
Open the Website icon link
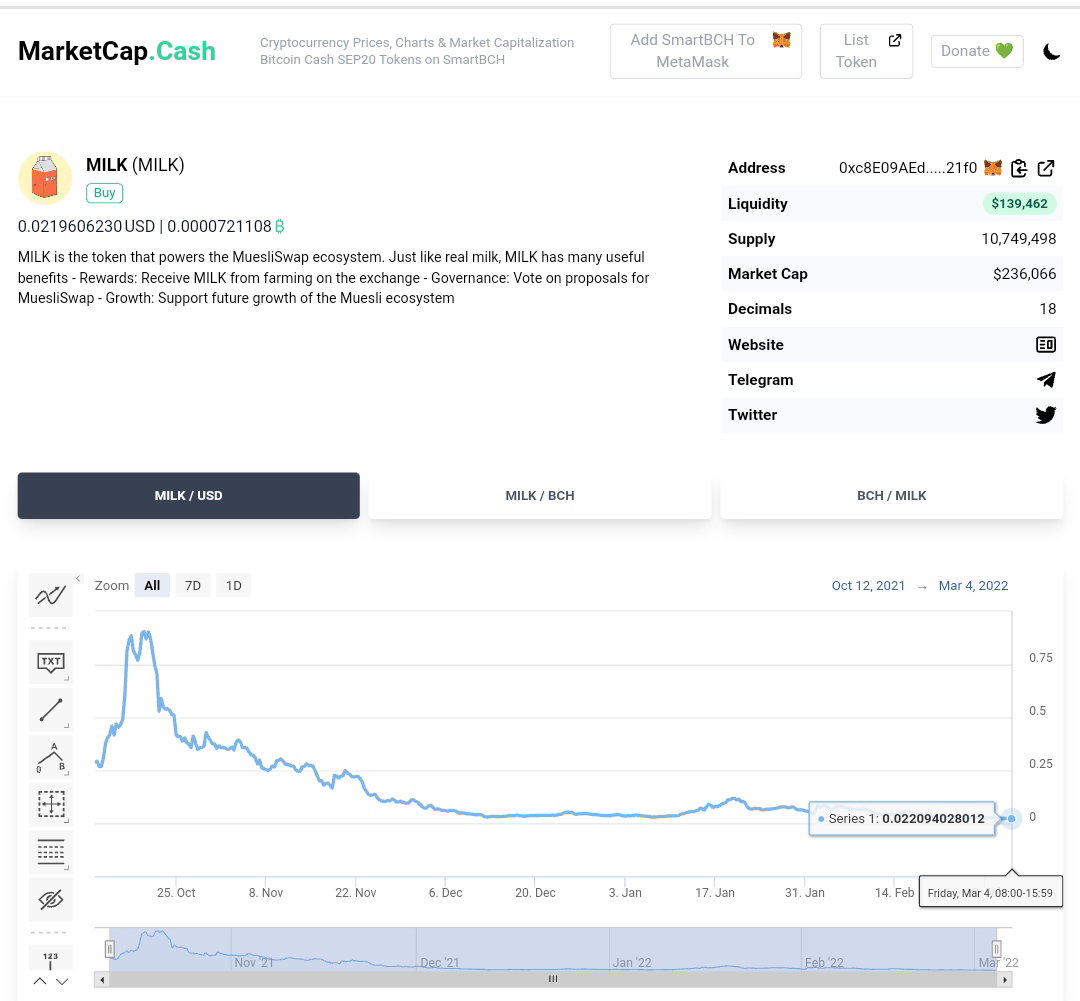coord(1046,344)
